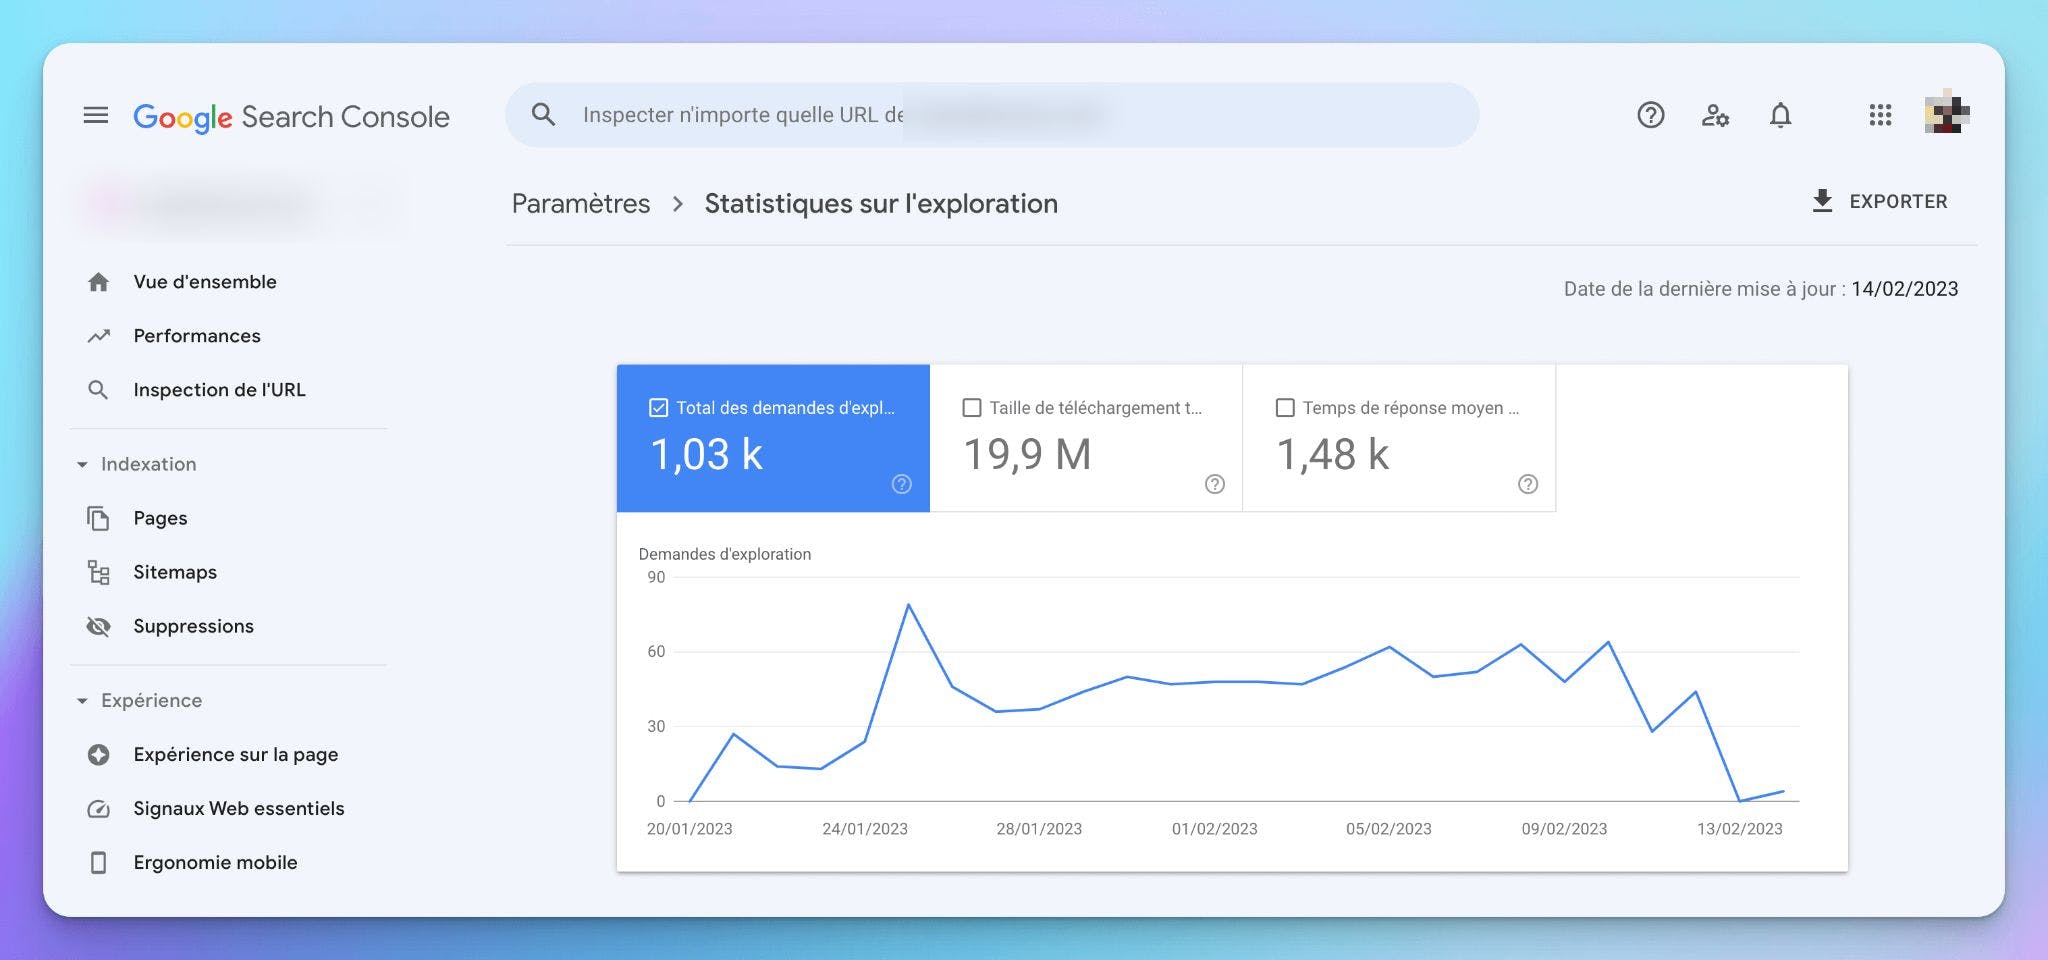2048x960 pixels.
Task: Click the 01/02/2023 axis label
Action: (1214, 829)
